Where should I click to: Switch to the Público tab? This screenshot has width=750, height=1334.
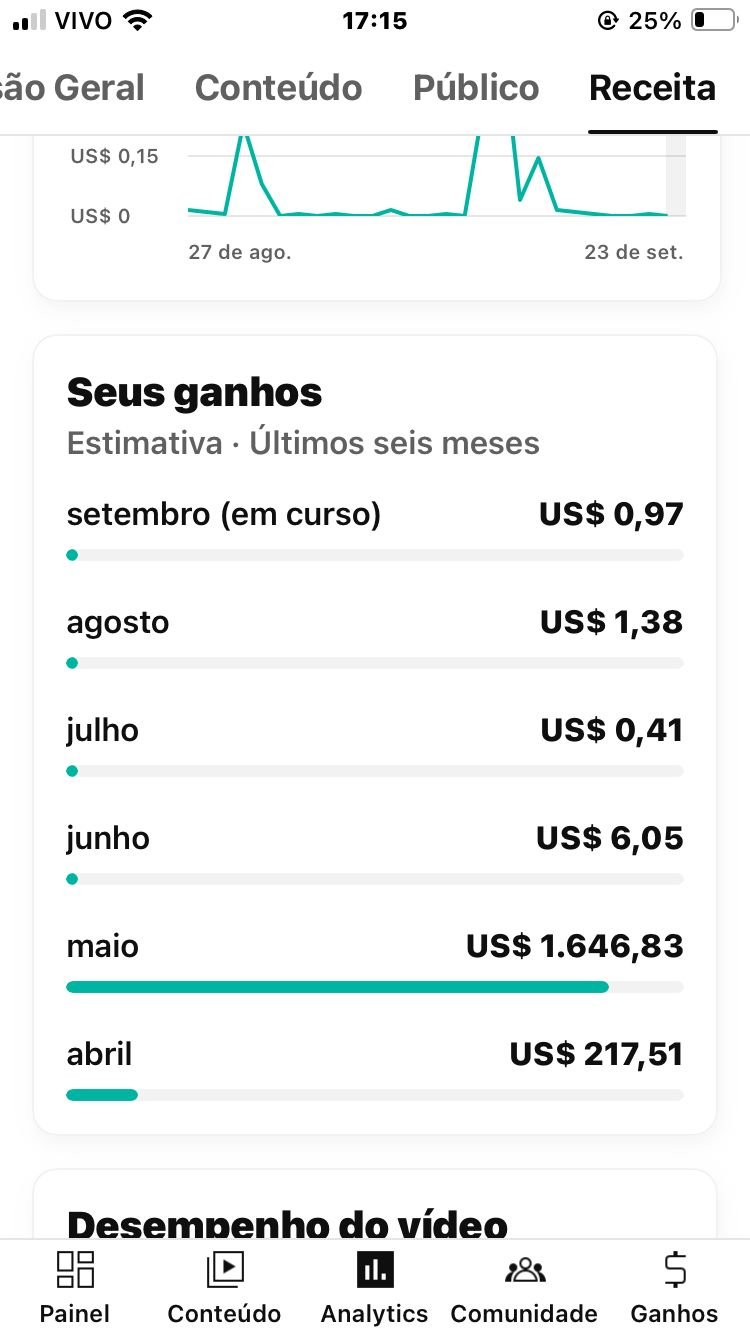476,88
